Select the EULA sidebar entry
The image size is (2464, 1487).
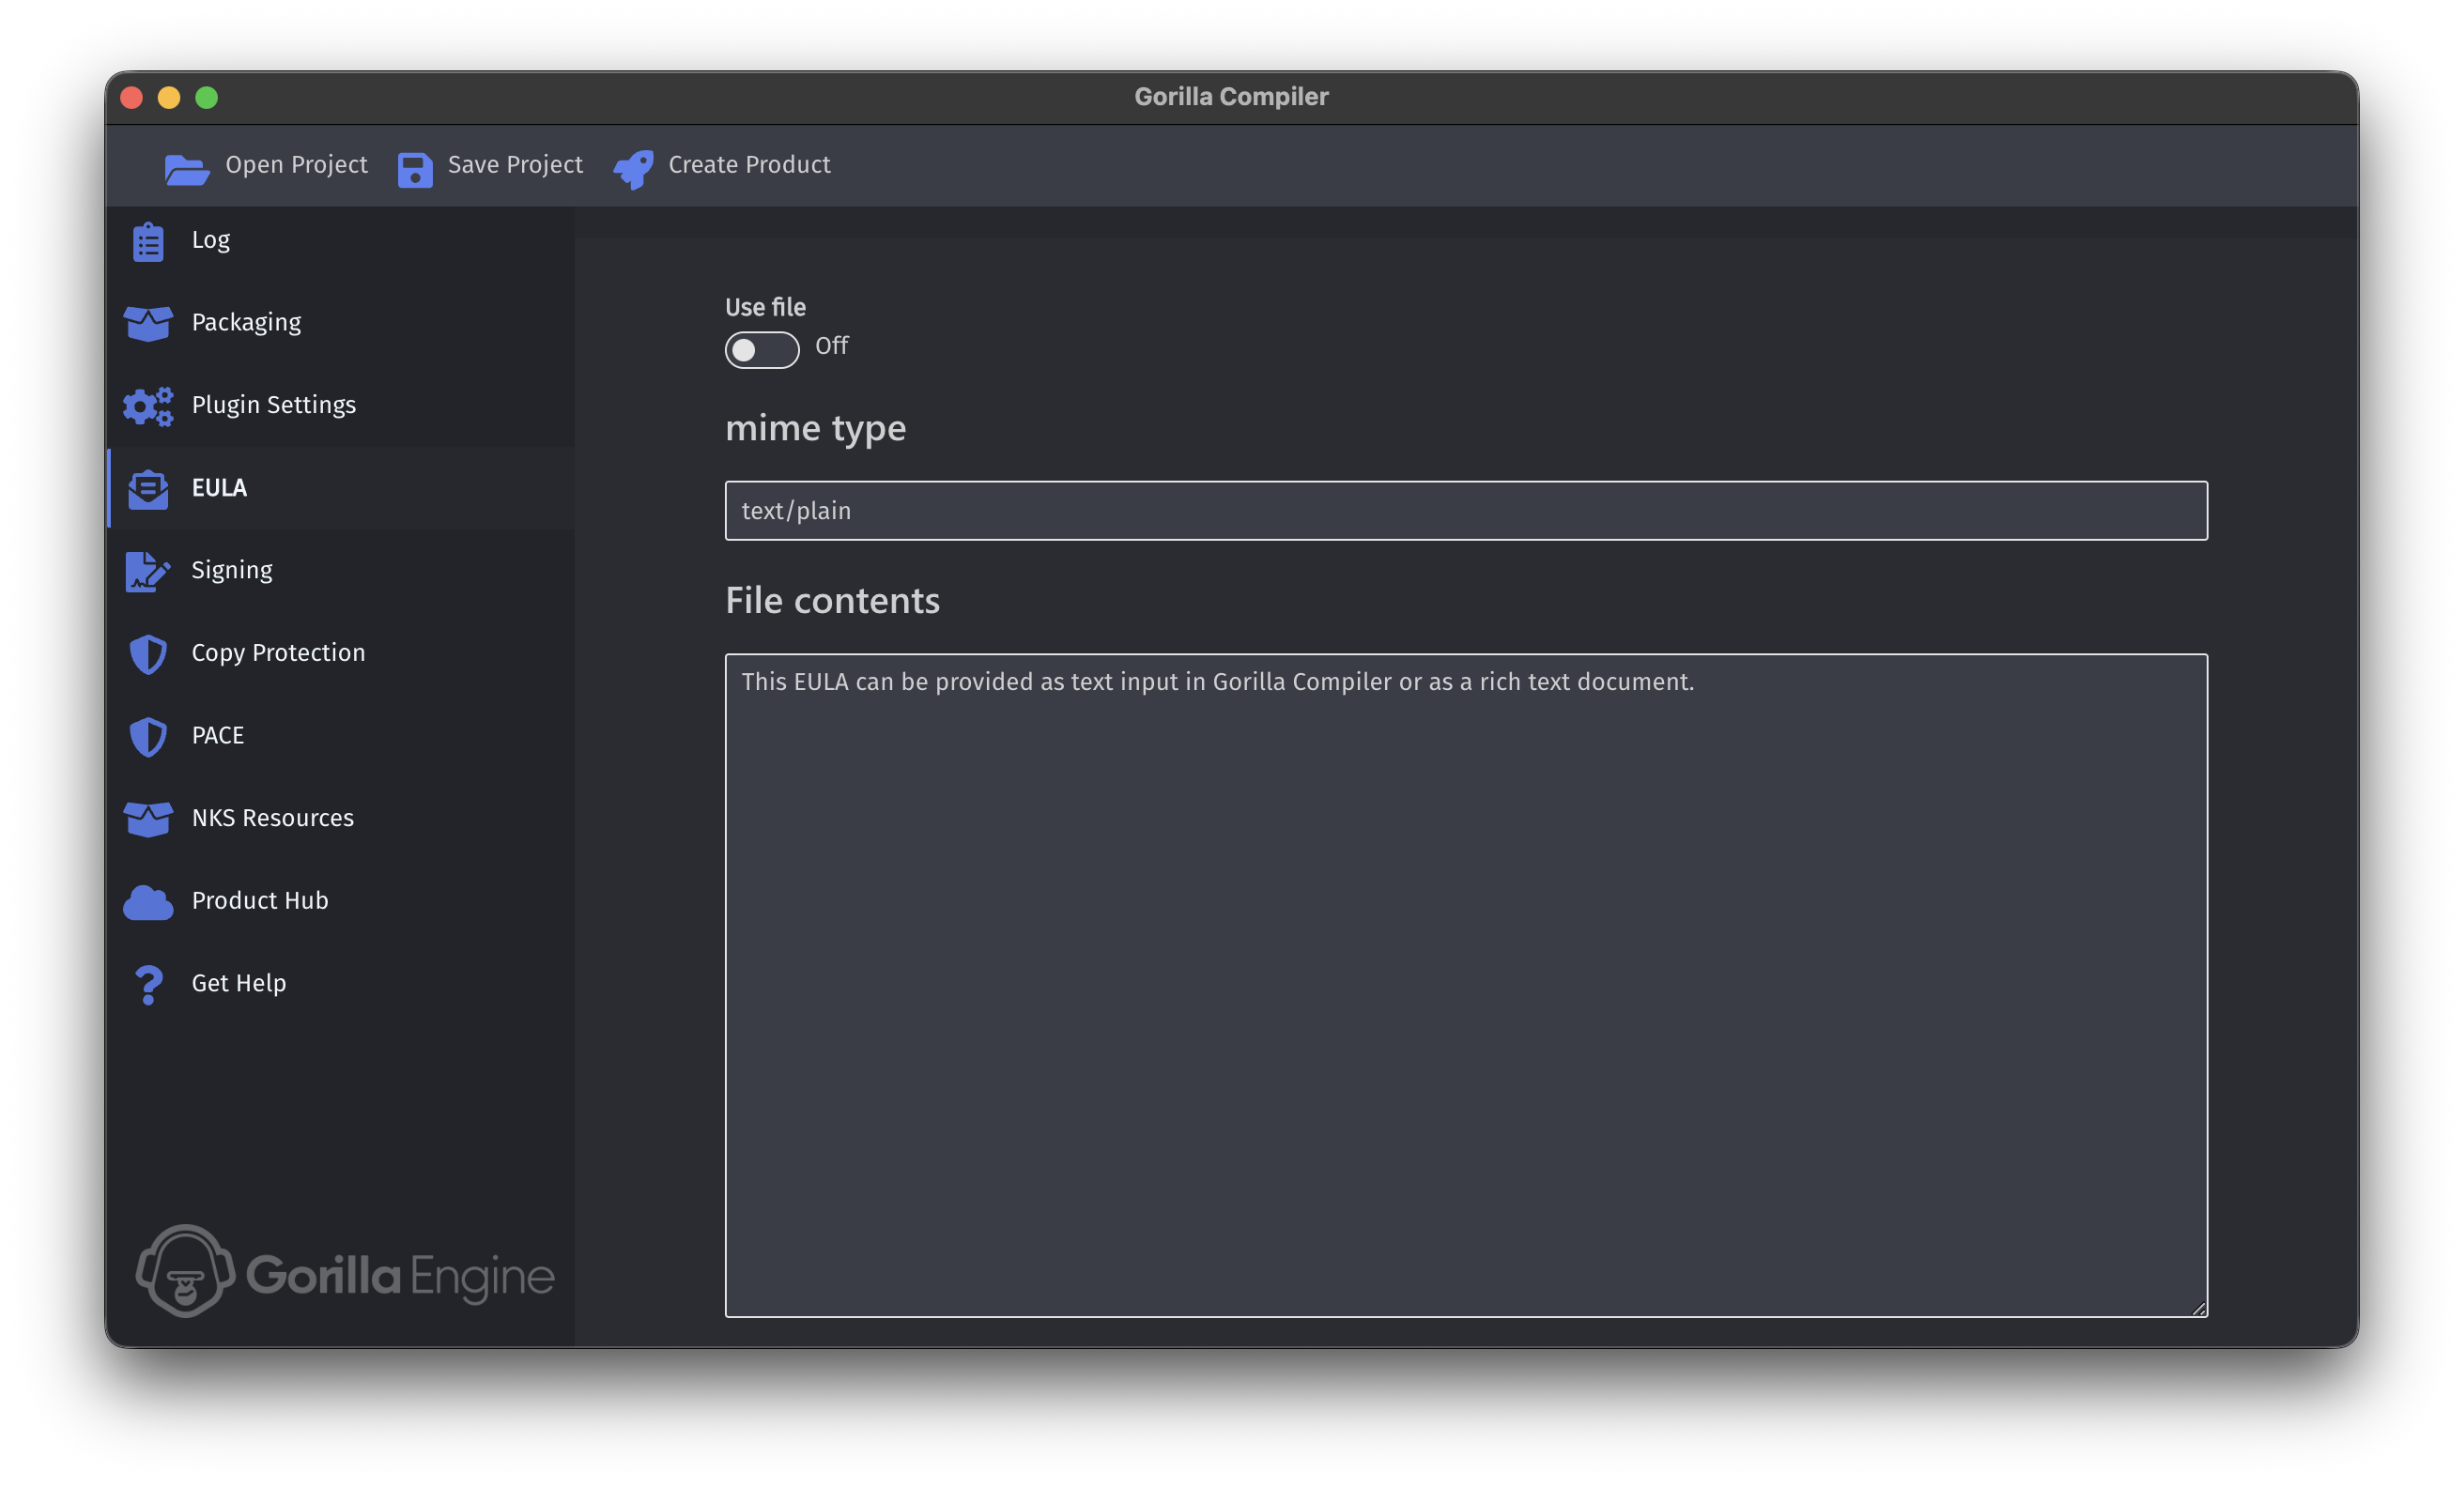(341, 488)
